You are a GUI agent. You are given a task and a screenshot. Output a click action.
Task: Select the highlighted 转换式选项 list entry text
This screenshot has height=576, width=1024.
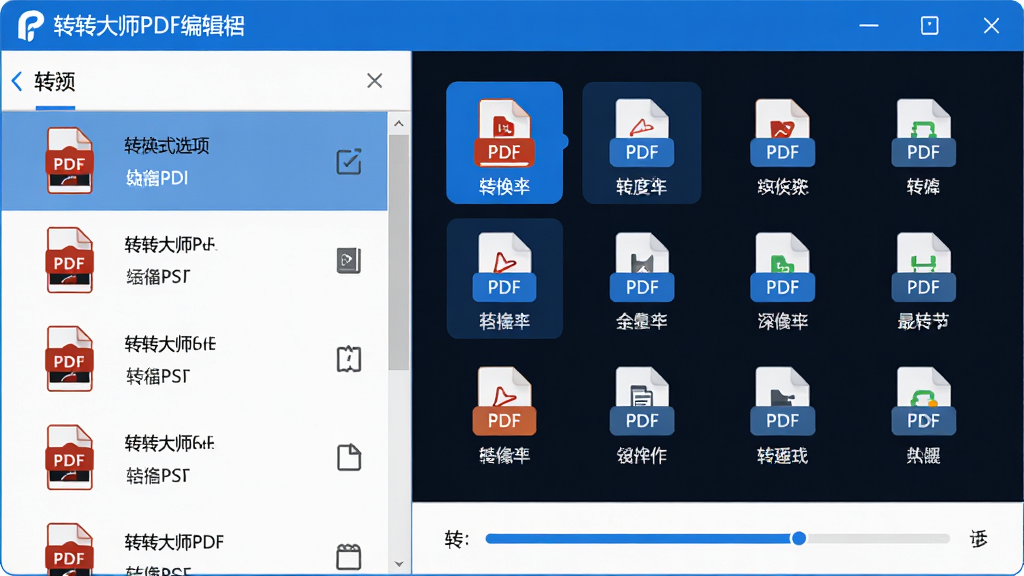pyautogui.click(x=167, y=146)
